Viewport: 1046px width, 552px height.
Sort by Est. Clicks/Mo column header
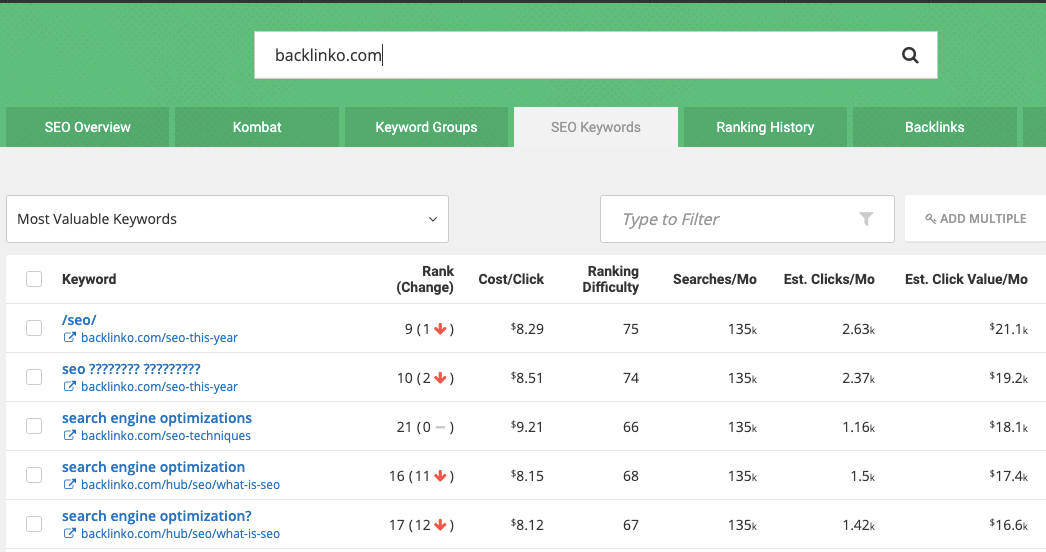click(x=829, y=279)
